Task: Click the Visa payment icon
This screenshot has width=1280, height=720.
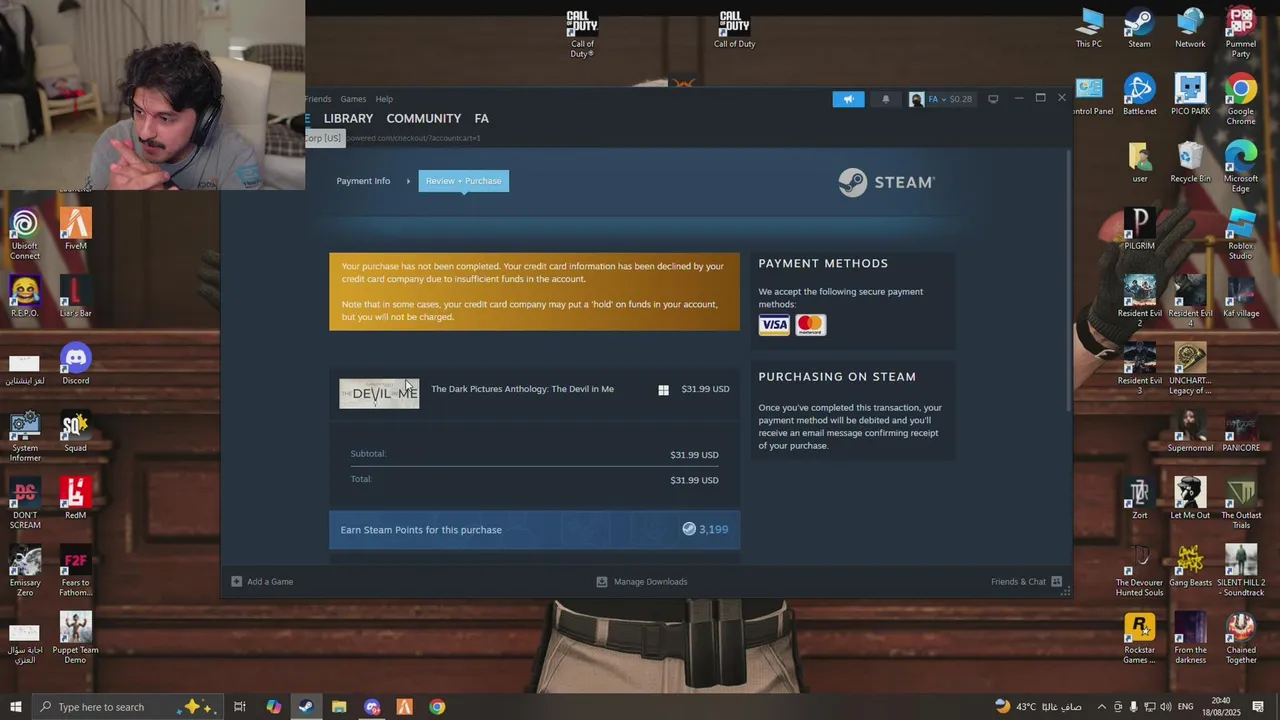Action: click(x=774, y=325)
